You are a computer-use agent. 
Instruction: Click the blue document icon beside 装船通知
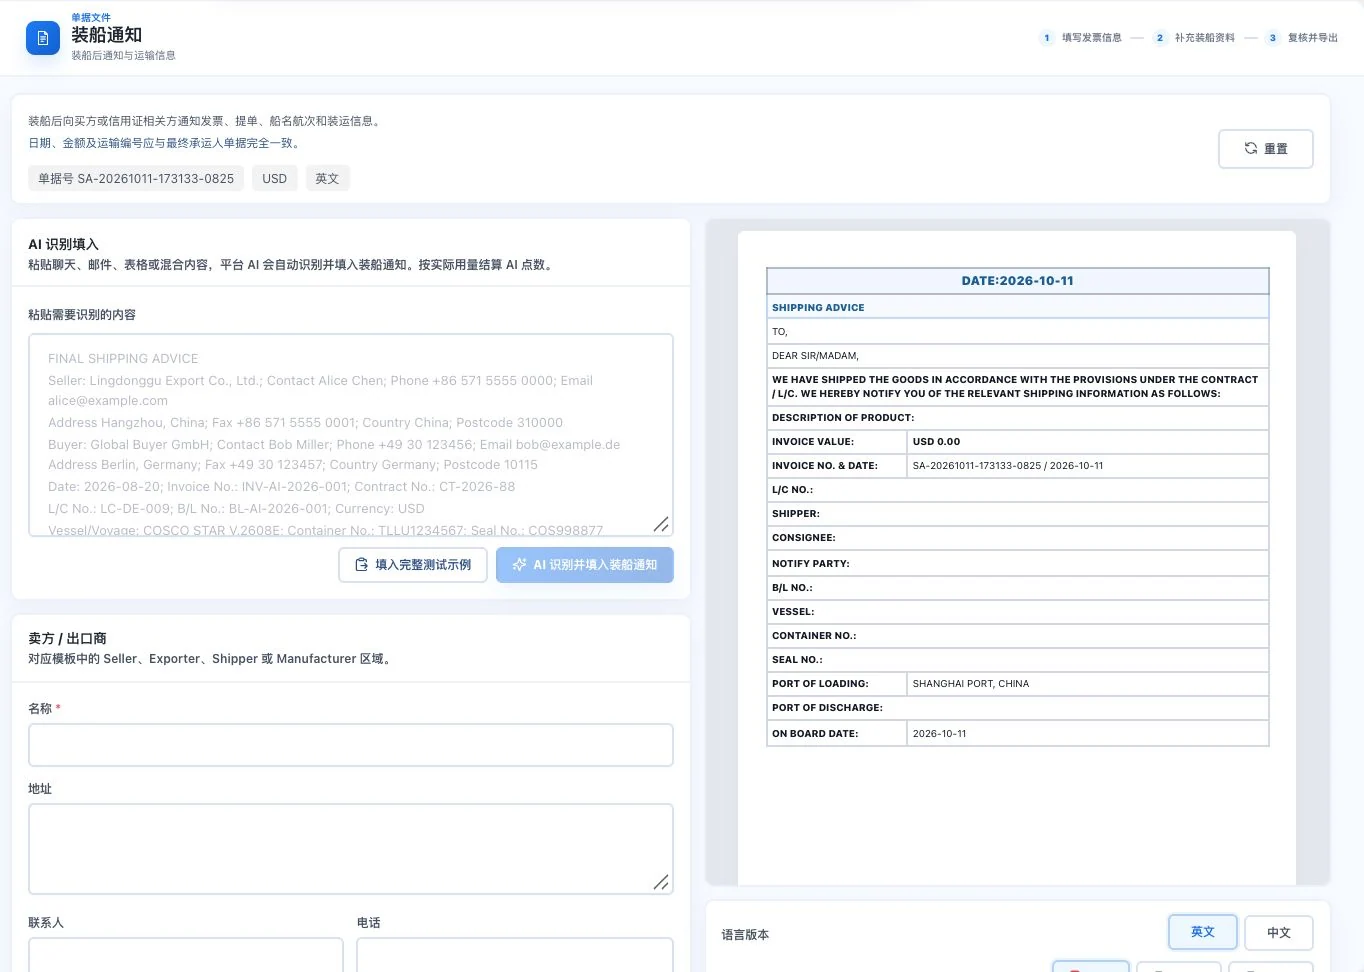43,38
